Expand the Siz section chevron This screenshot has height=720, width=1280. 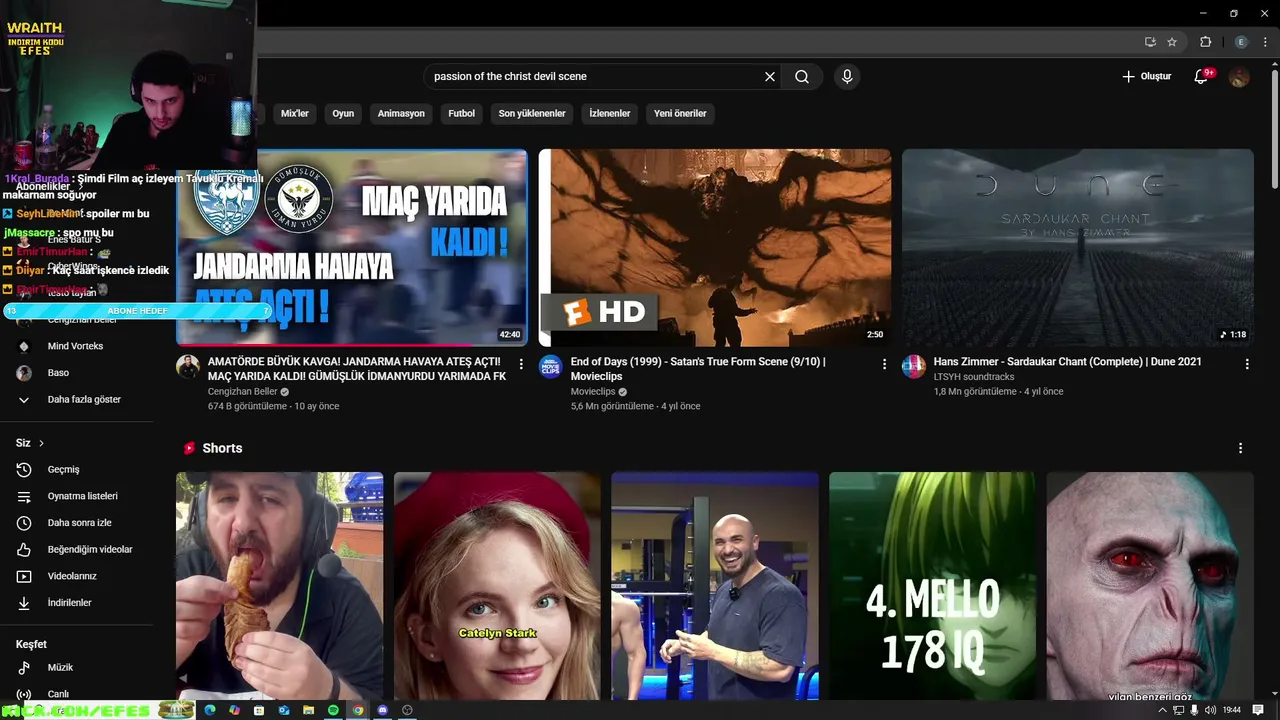click(41, 443)
